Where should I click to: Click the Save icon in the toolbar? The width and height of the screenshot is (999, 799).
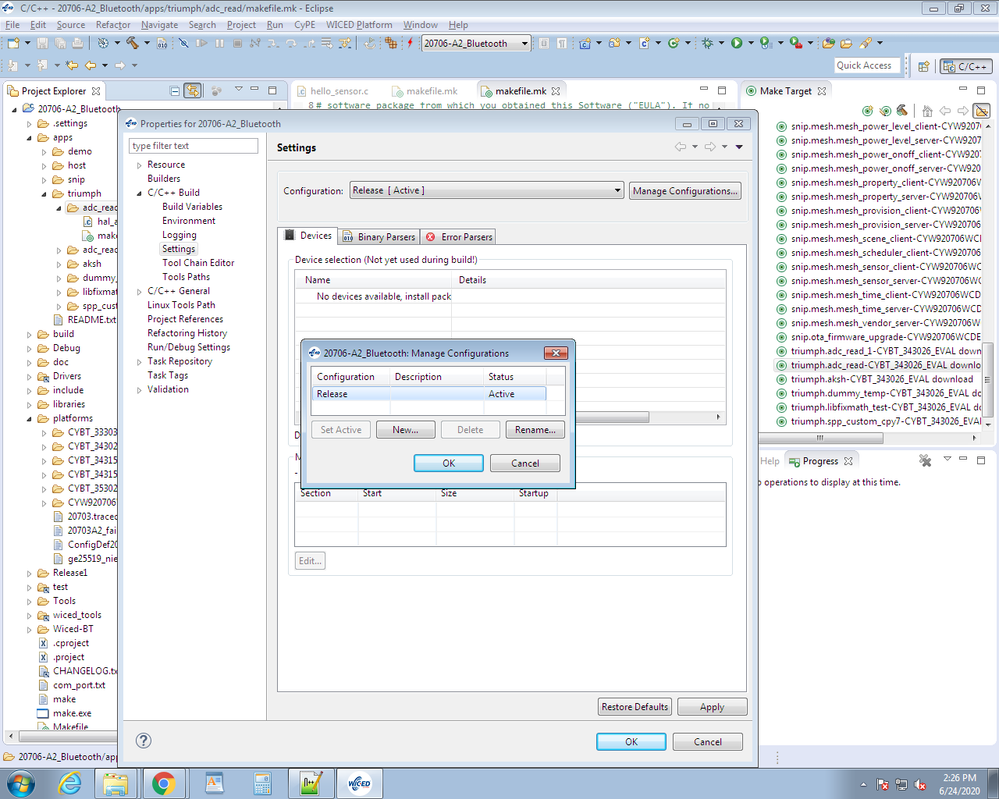[x=42, y=45]
